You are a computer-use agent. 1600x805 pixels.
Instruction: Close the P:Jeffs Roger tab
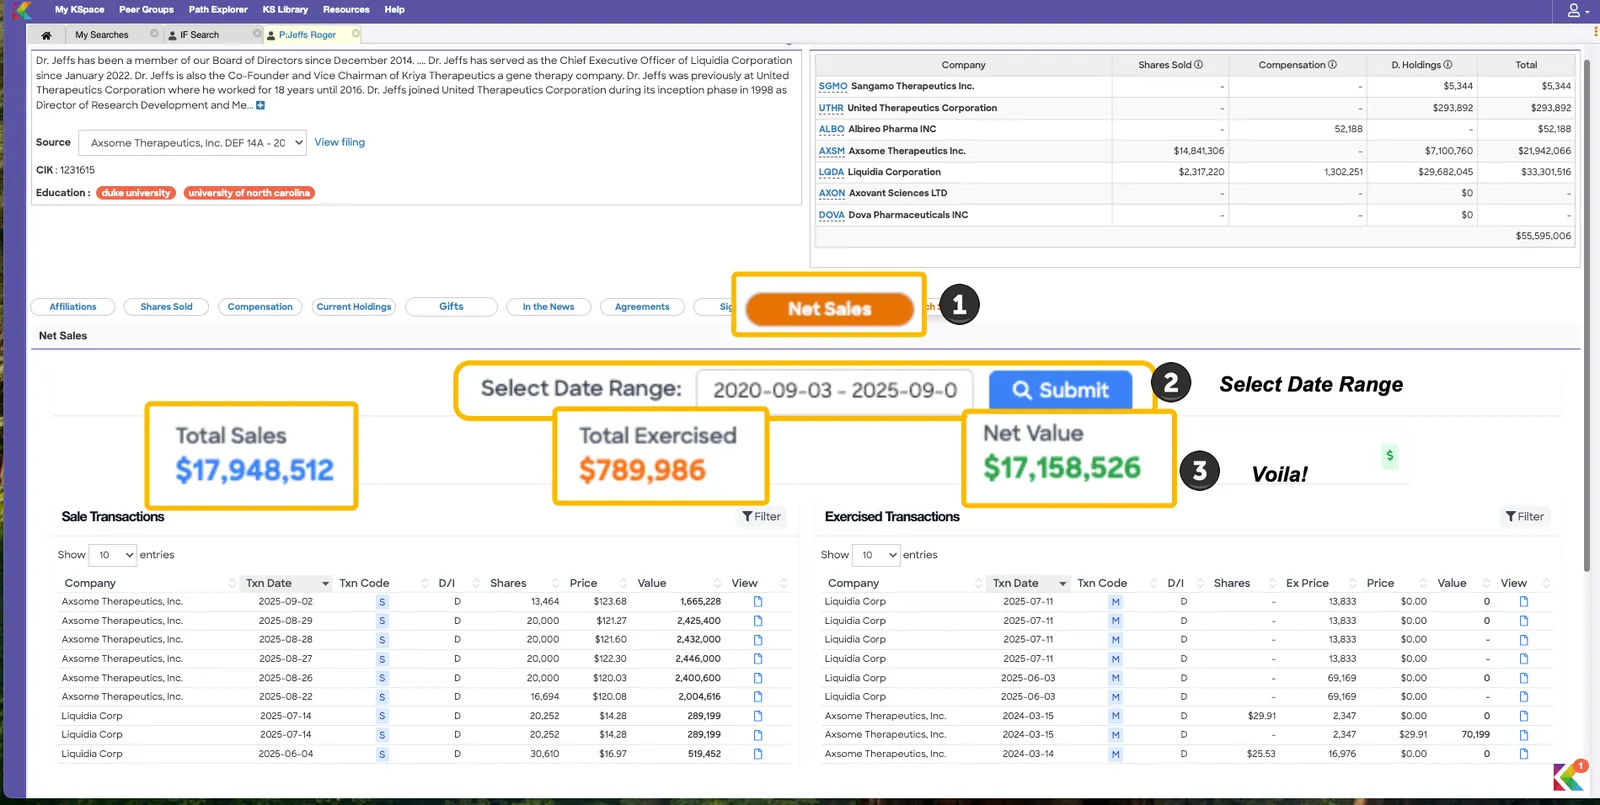(x=356, y=34)
